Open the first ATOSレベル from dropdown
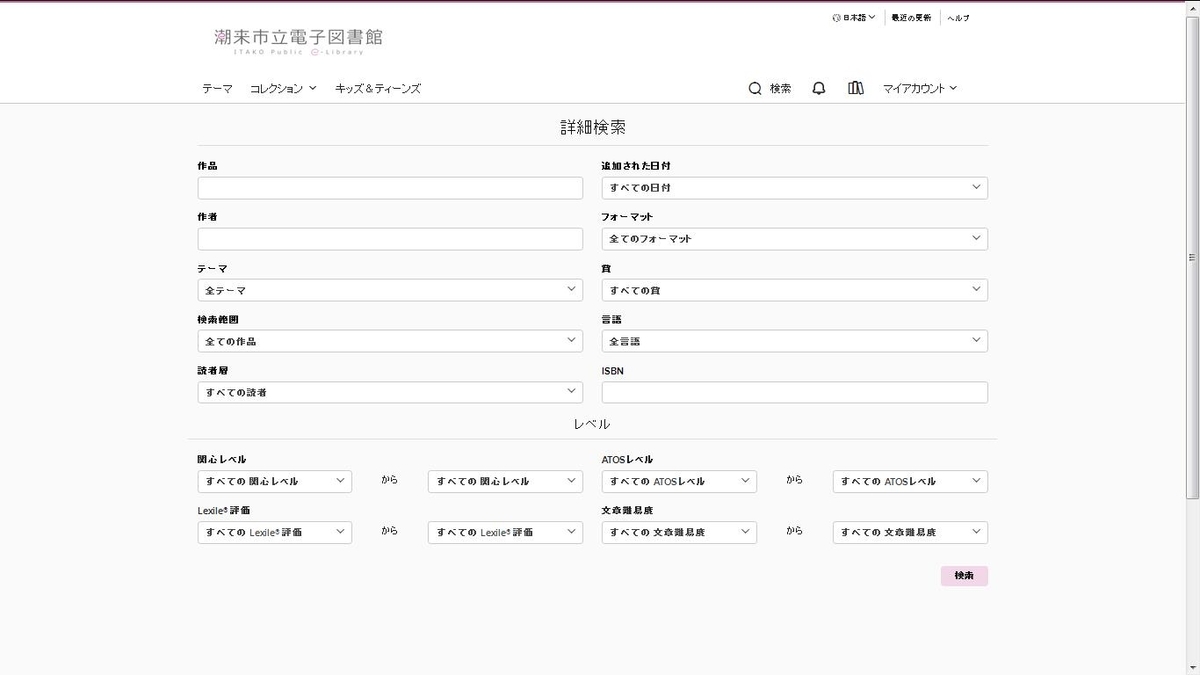 pos(679,481)
